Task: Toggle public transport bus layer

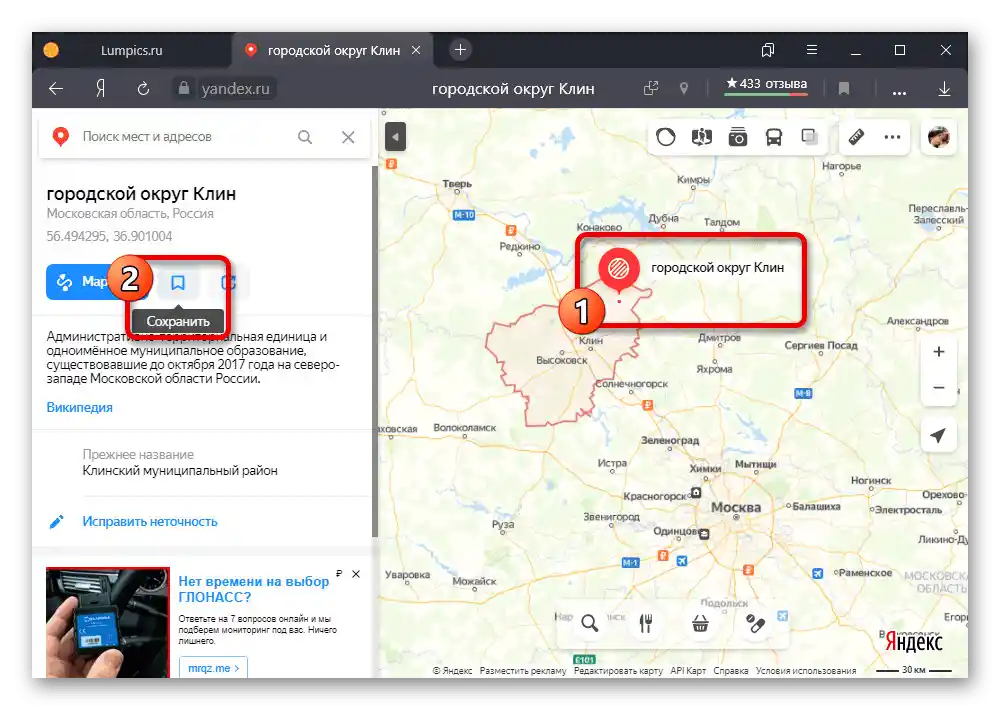Action: pos(774,137)
